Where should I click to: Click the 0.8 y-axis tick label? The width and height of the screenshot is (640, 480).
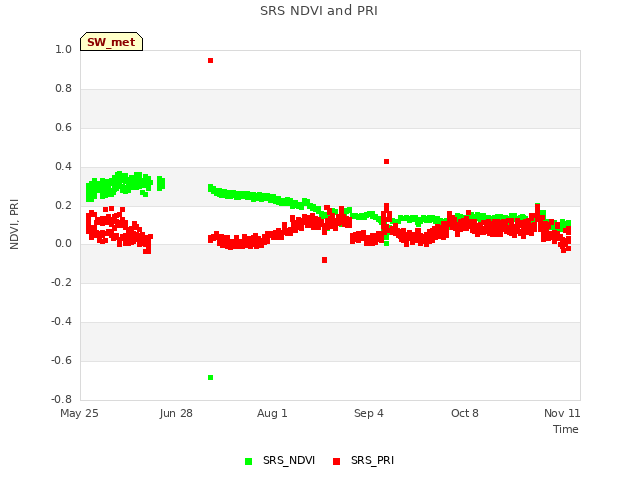pyautogui.click(x=63, y=89)
